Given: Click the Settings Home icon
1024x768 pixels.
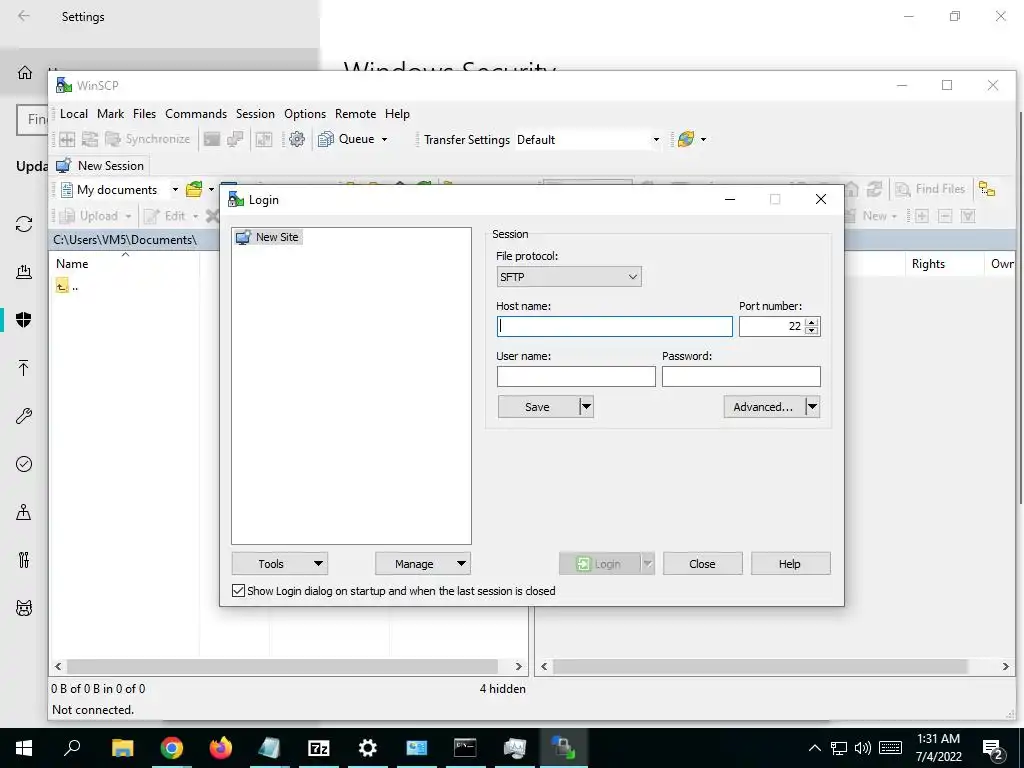Looking at the screenshot, I should [x=25, y=72].
